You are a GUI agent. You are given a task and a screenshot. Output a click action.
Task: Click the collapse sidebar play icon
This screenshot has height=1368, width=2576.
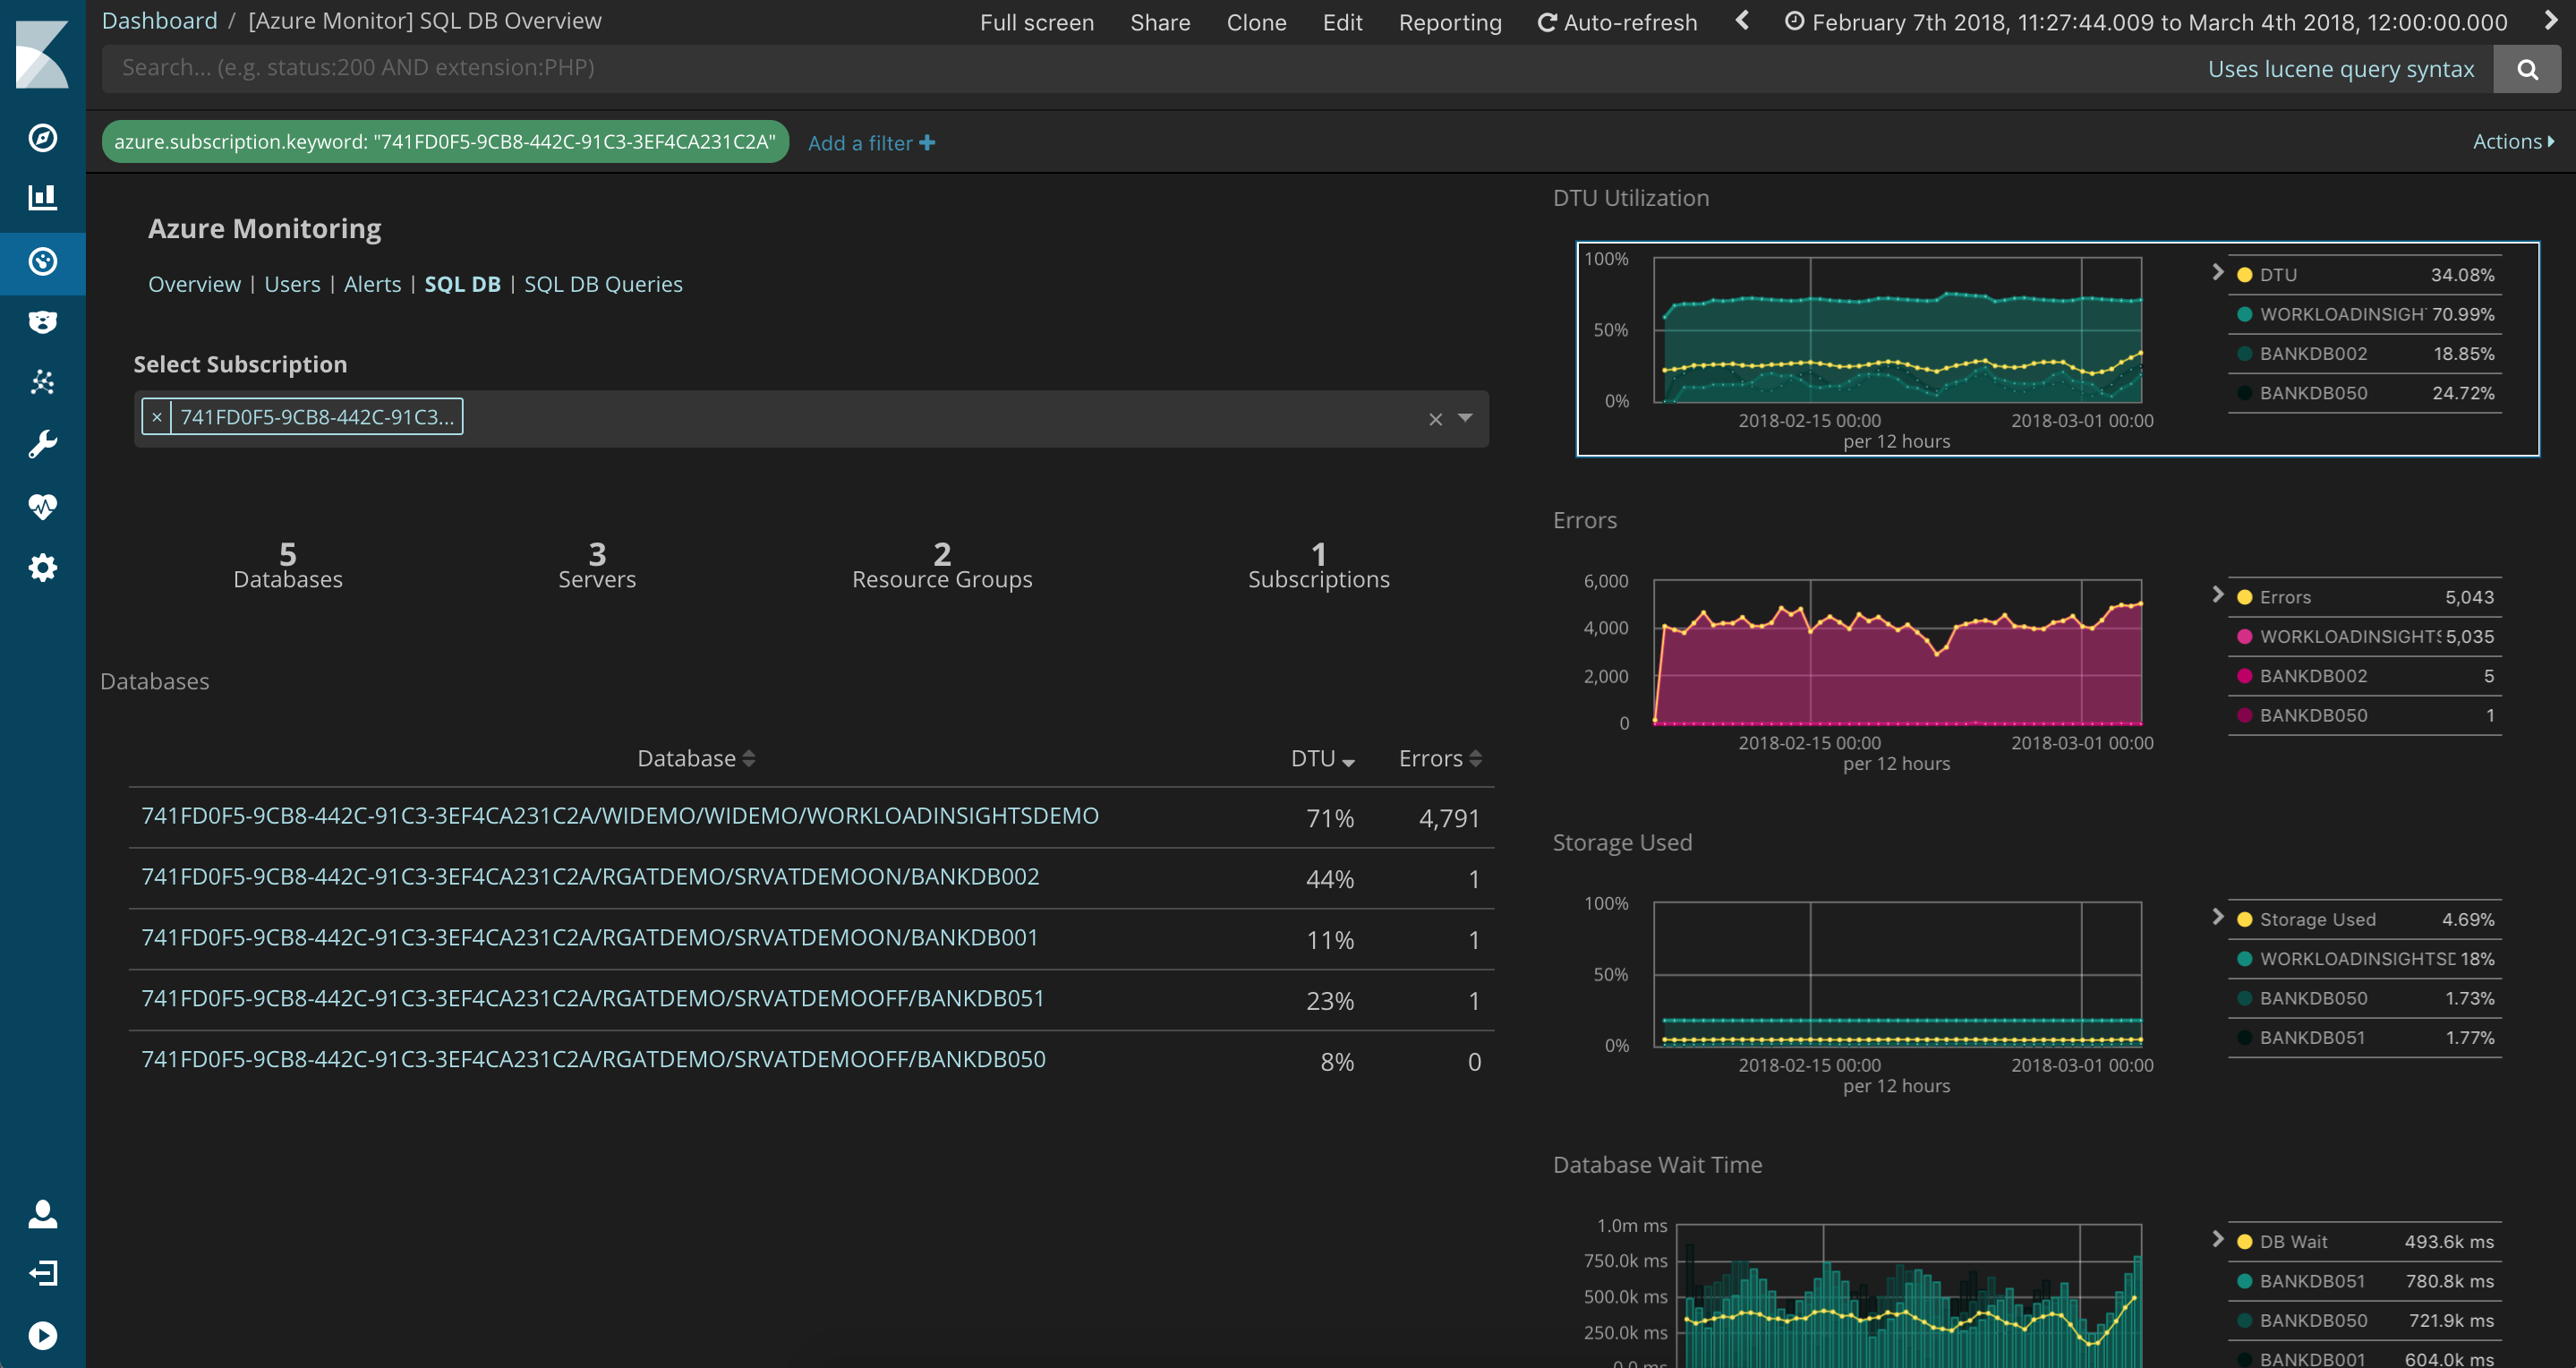[x=42, y=1335]
